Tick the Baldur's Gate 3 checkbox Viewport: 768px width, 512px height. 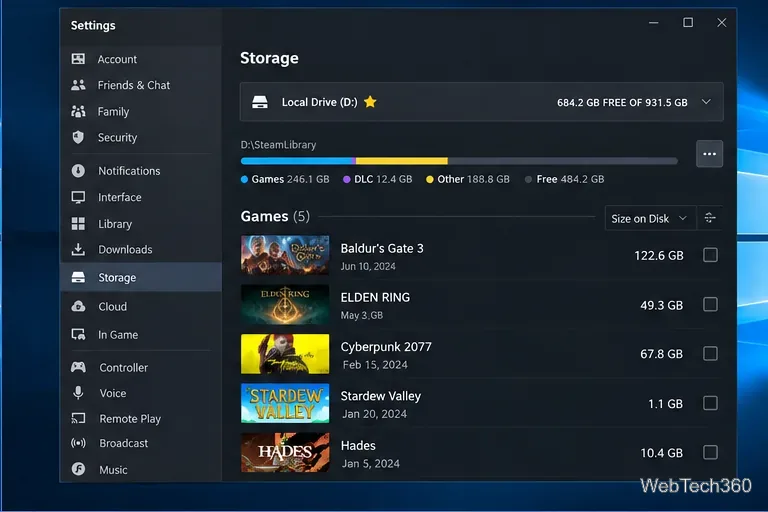[710, 255]
